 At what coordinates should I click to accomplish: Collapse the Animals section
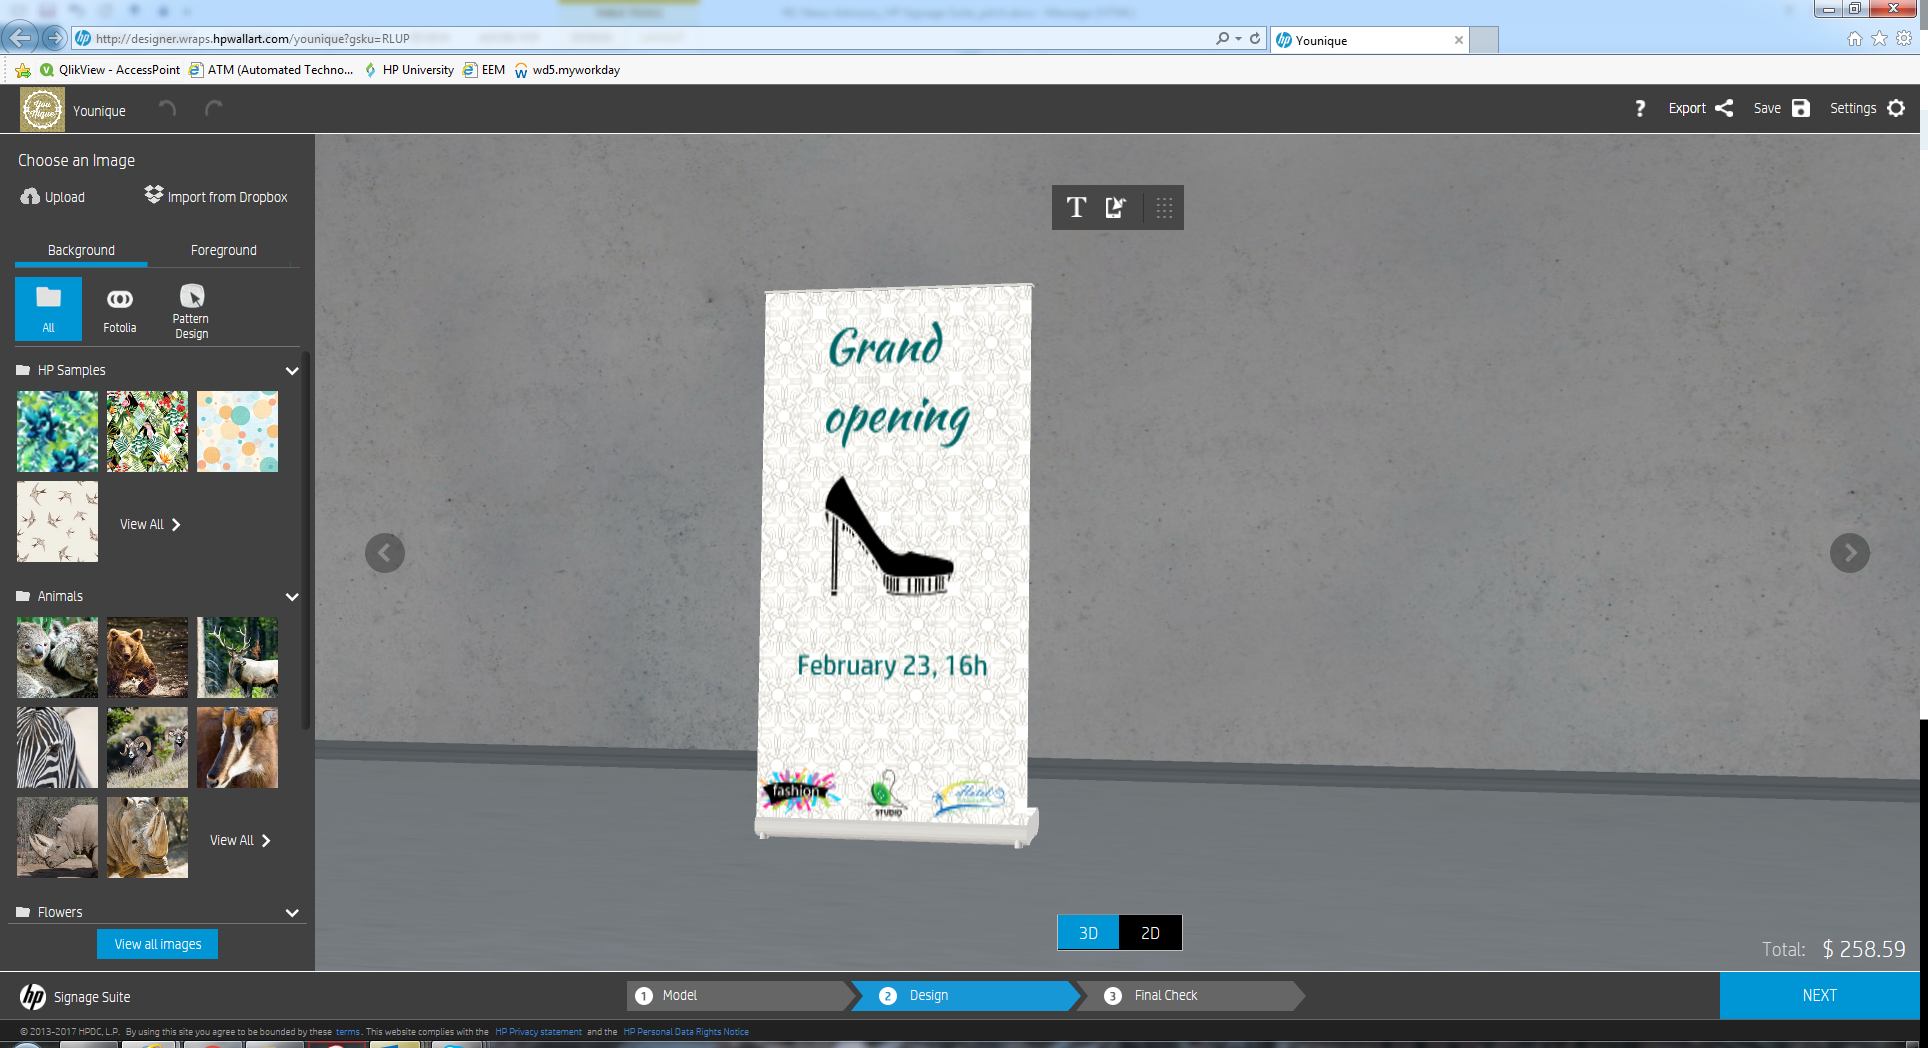pos(292,596)
